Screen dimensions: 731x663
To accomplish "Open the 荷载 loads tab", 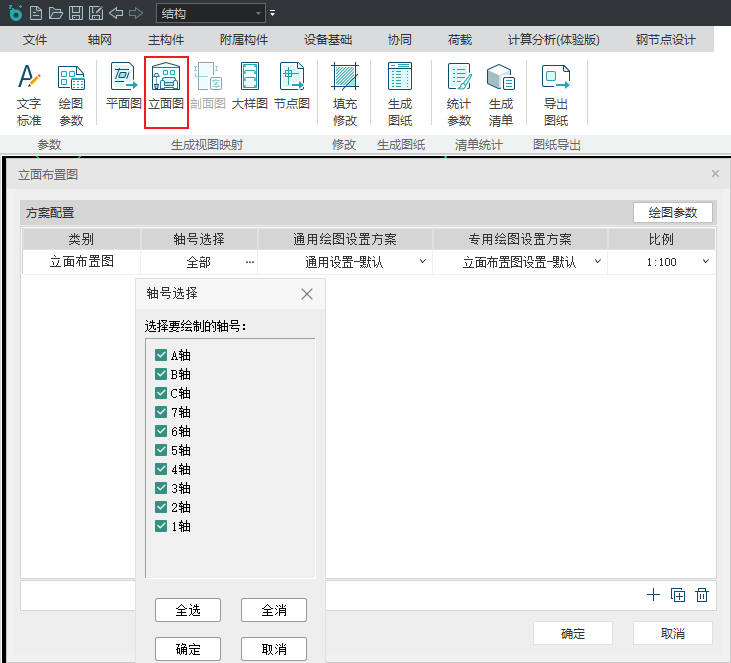I will [459, 40].
